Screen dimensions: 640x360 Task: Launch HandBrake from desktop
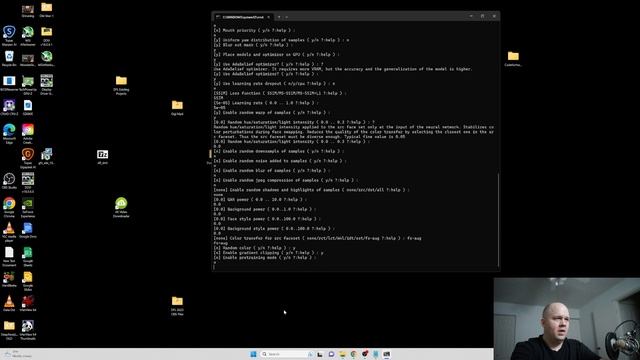point(9,279)
